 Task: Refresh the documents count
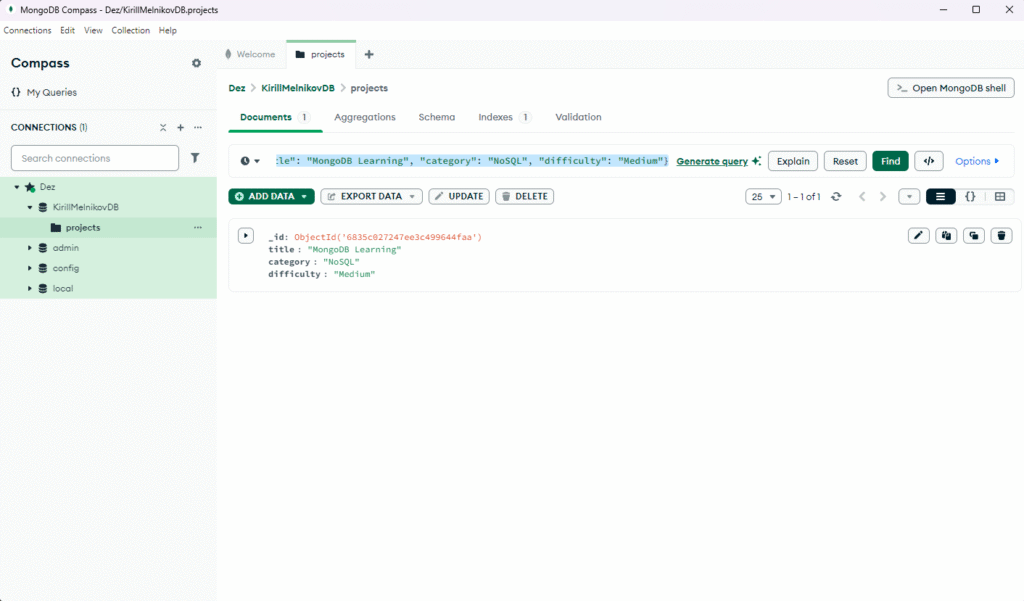point(836,197)
